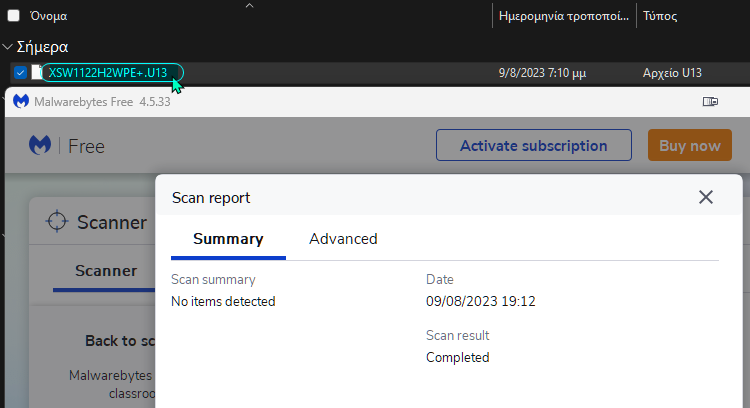This screenshot has width=750, height=408.
Task: Collapse the Σήμερα group
Action: [7, 47]
